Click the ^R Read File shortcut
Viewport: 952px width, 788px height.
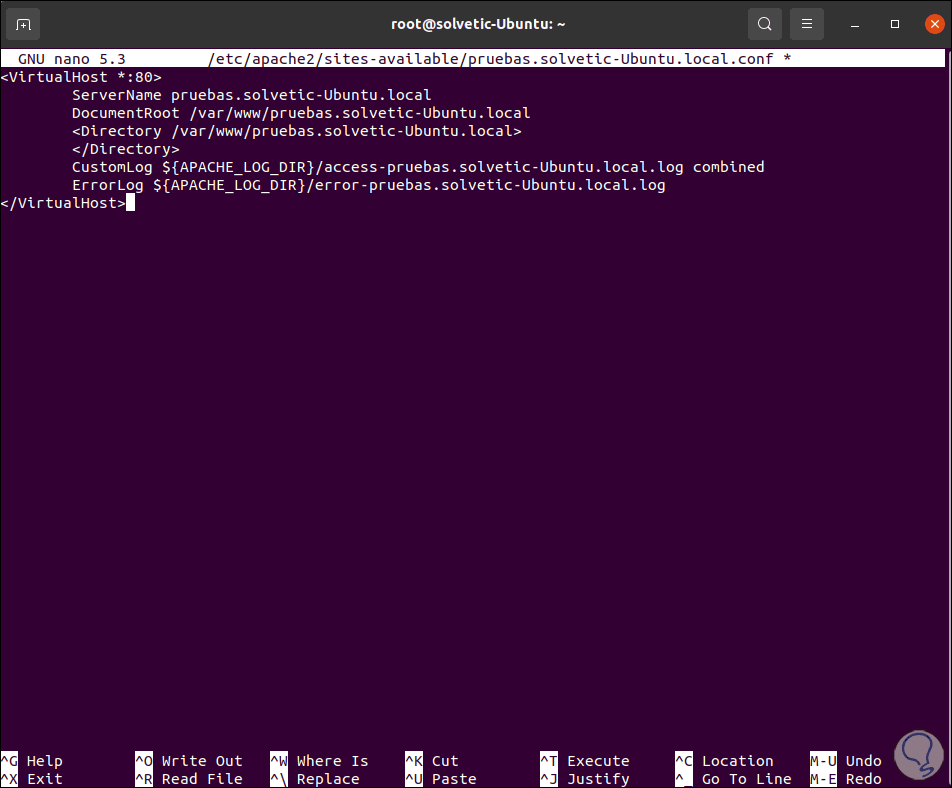(189, 779)
